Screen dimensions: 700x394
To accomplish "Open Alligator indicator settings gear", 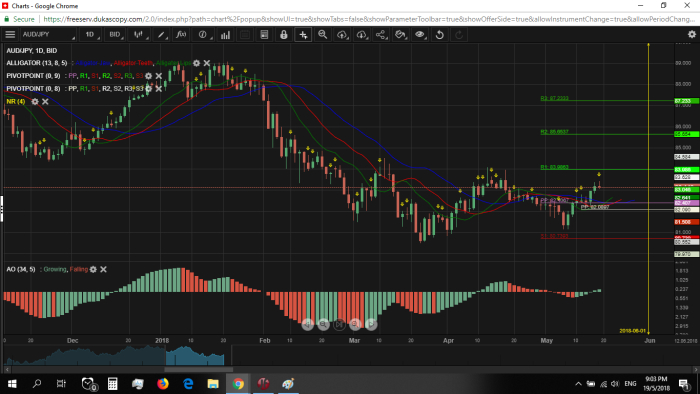I will 196,63.
